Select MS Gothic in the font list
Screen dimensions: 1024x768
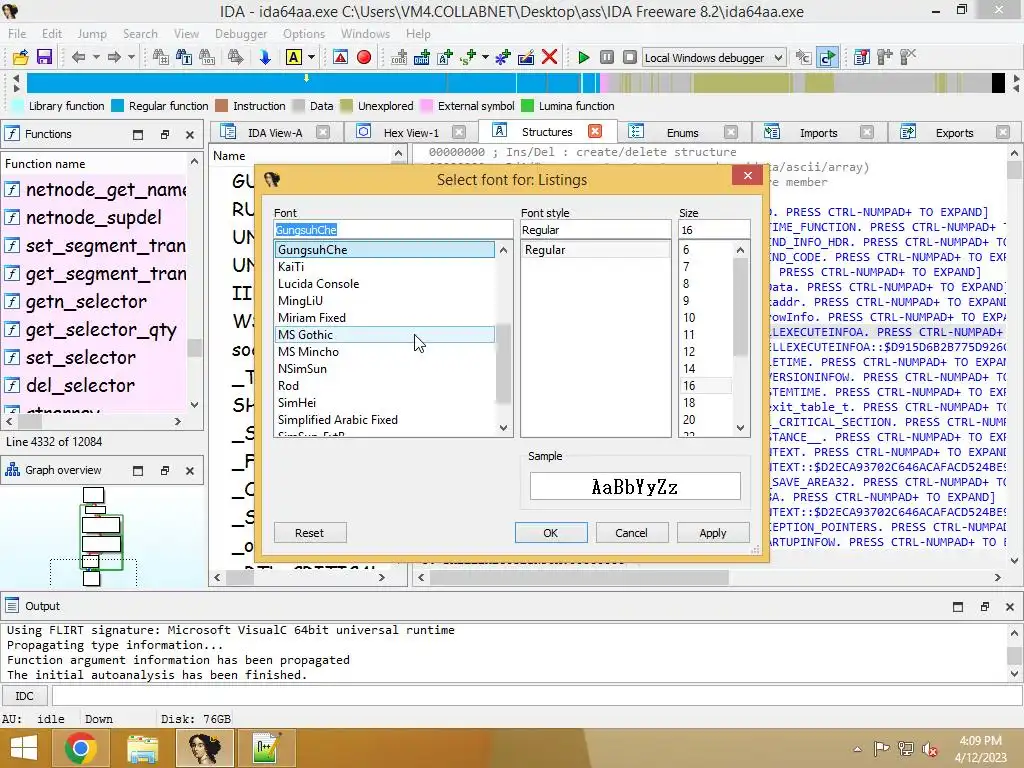[384, 334]
